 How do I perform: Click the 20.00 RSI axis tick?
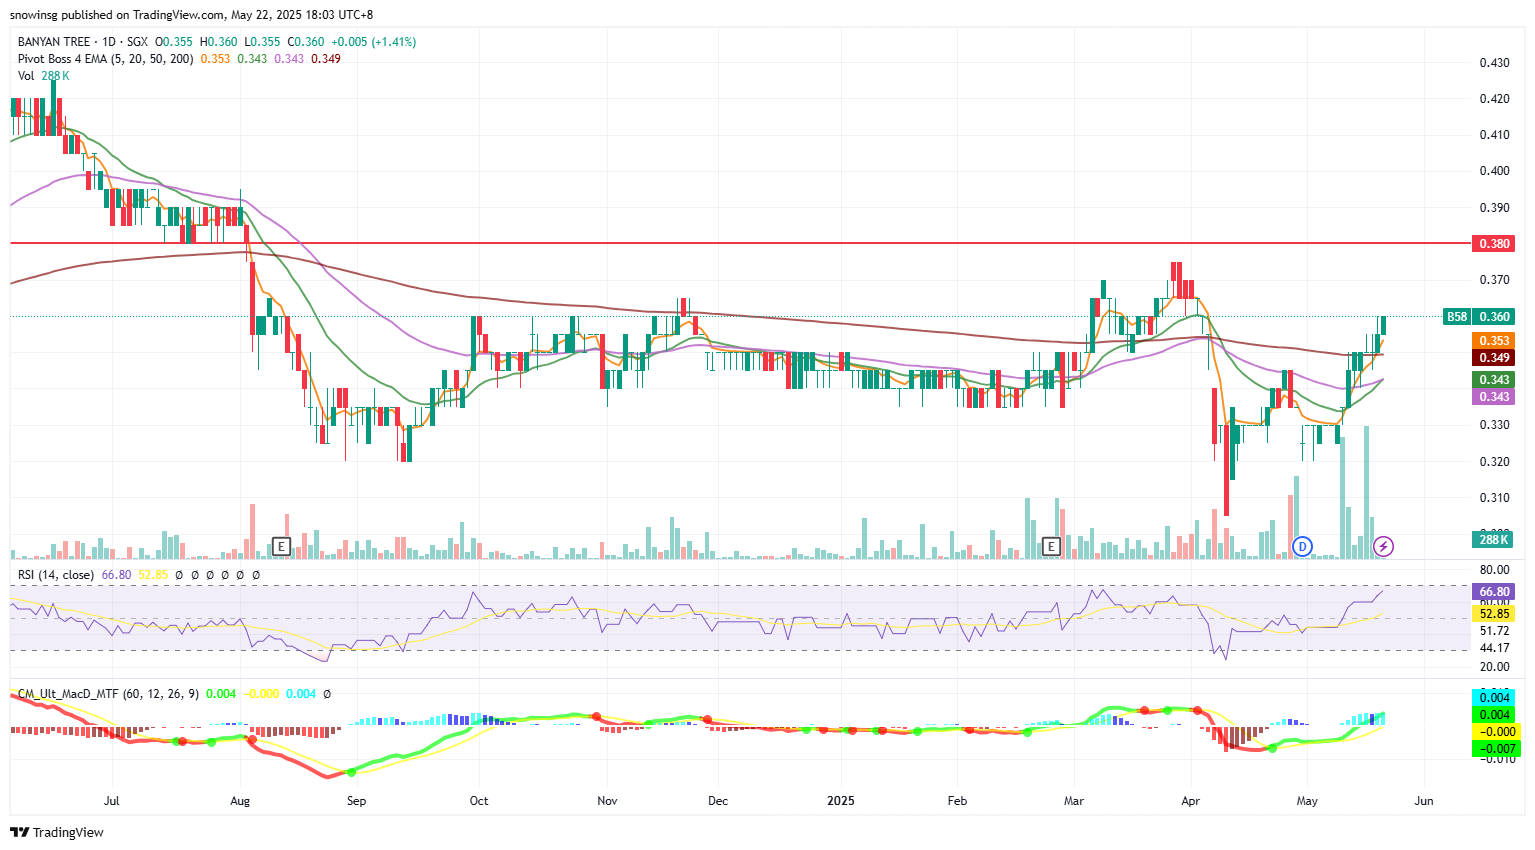point(1494,667)
